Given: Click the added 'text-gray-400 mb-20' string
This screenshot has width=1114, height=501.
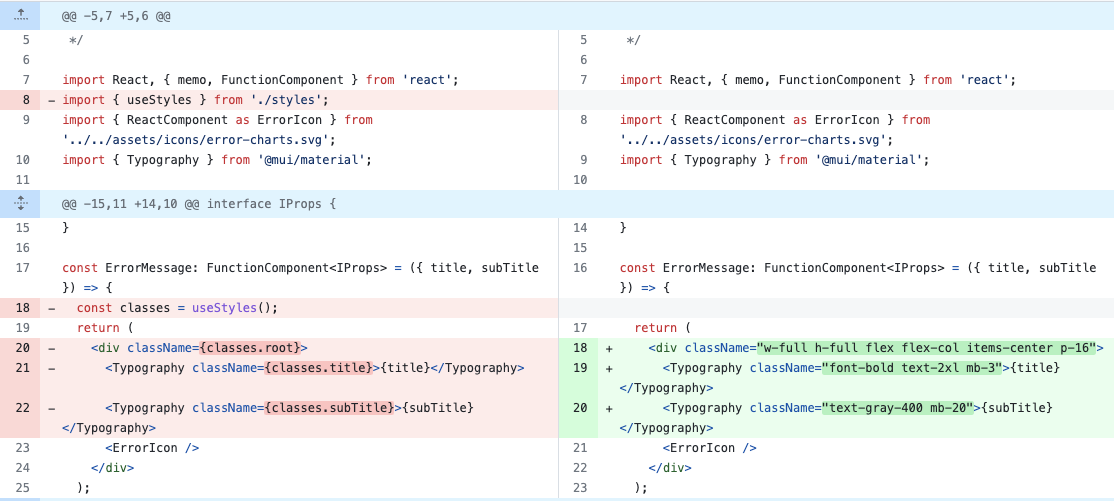Looking at the screenshot, I should point(897,408).
